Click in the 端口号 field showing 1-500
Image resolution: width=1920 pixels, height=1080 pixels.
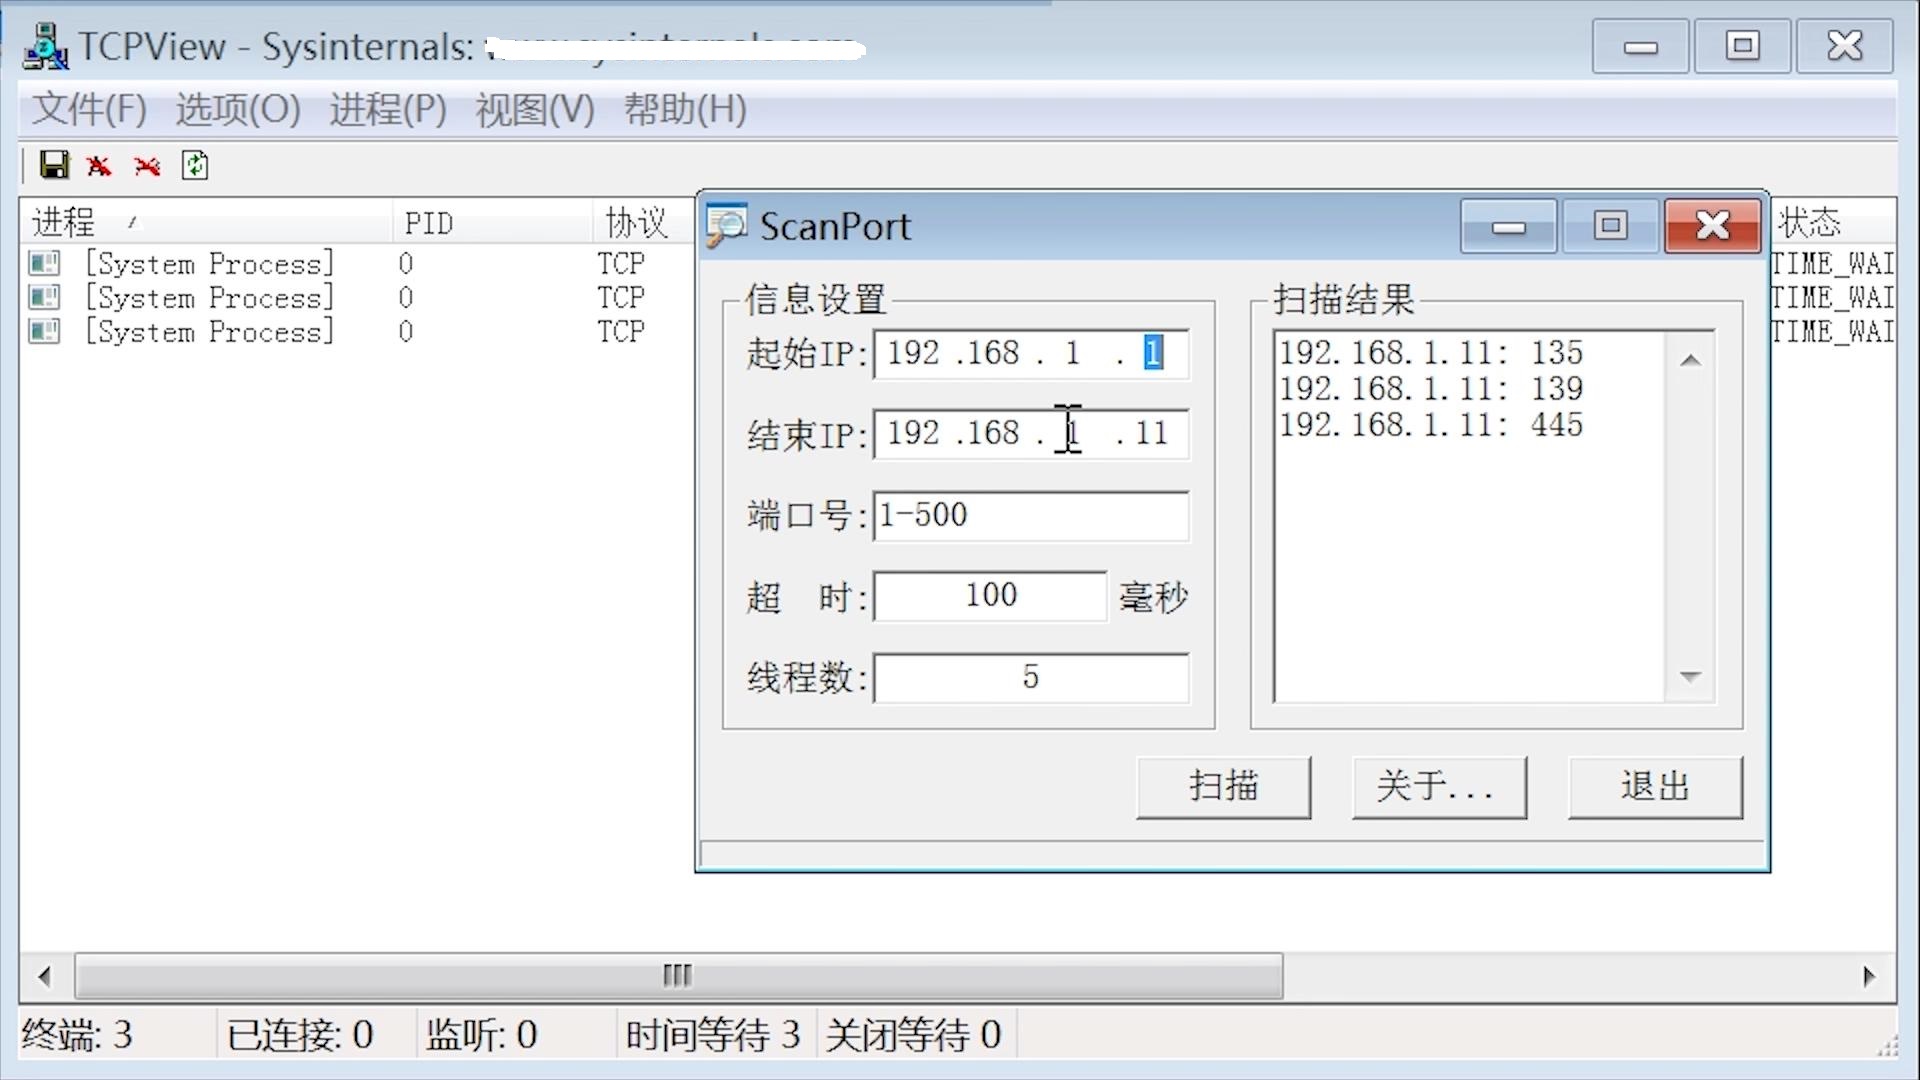1031,516
